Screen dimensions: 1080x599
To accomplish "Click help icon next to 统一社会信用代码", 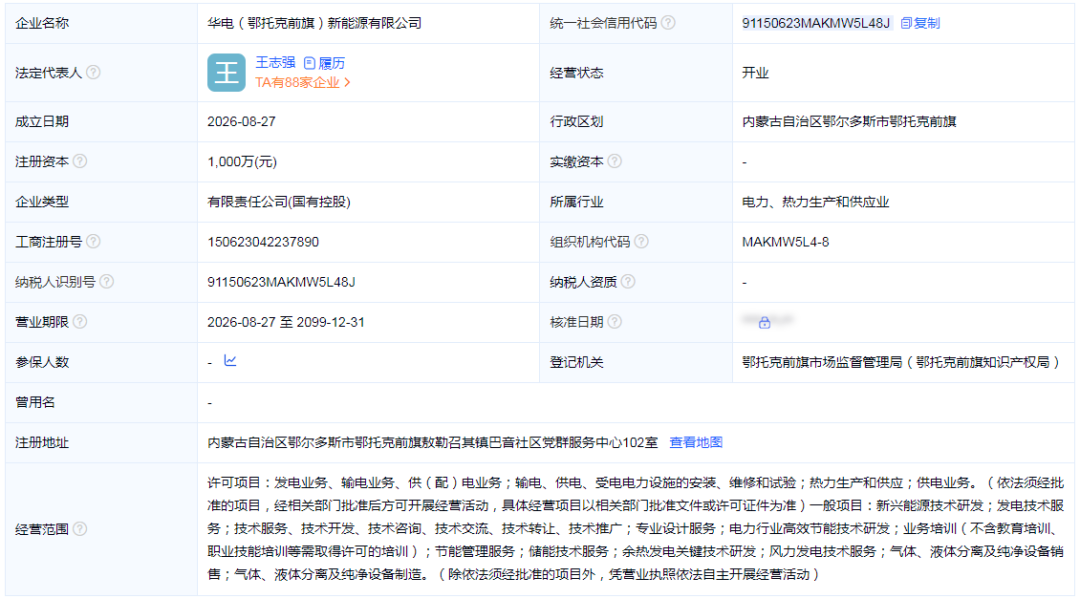I will (668, 23).
